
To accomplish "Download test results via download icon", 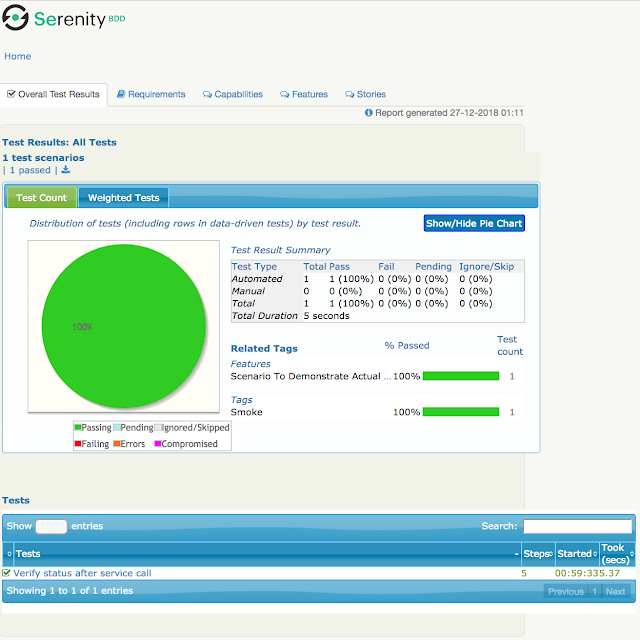I will point(66,170).
